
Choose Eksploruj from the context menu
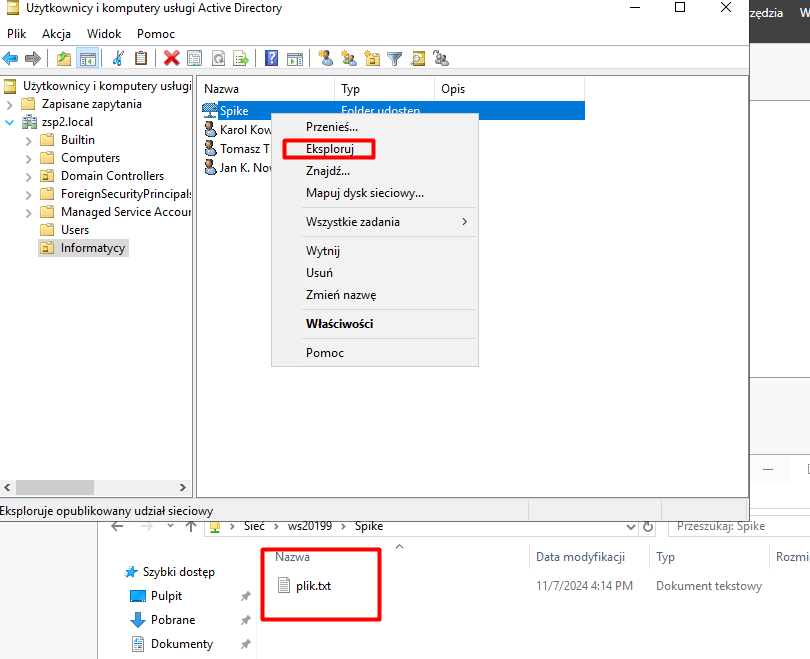[330, 149]
